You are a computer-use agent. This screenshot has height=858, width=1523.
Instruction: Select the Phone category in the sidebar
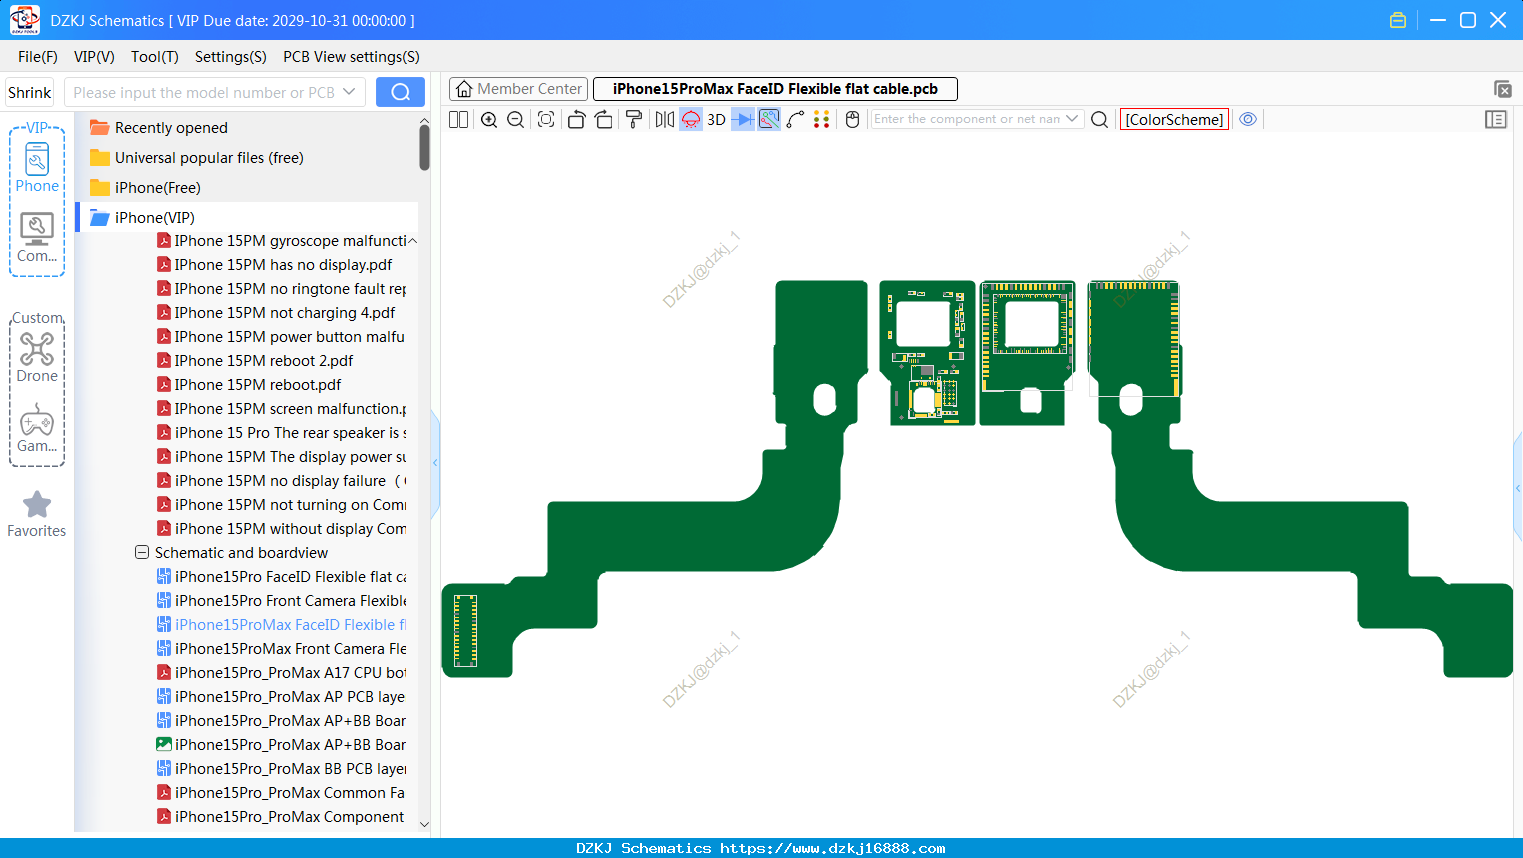pyautogui.click(x=37, y=167)
